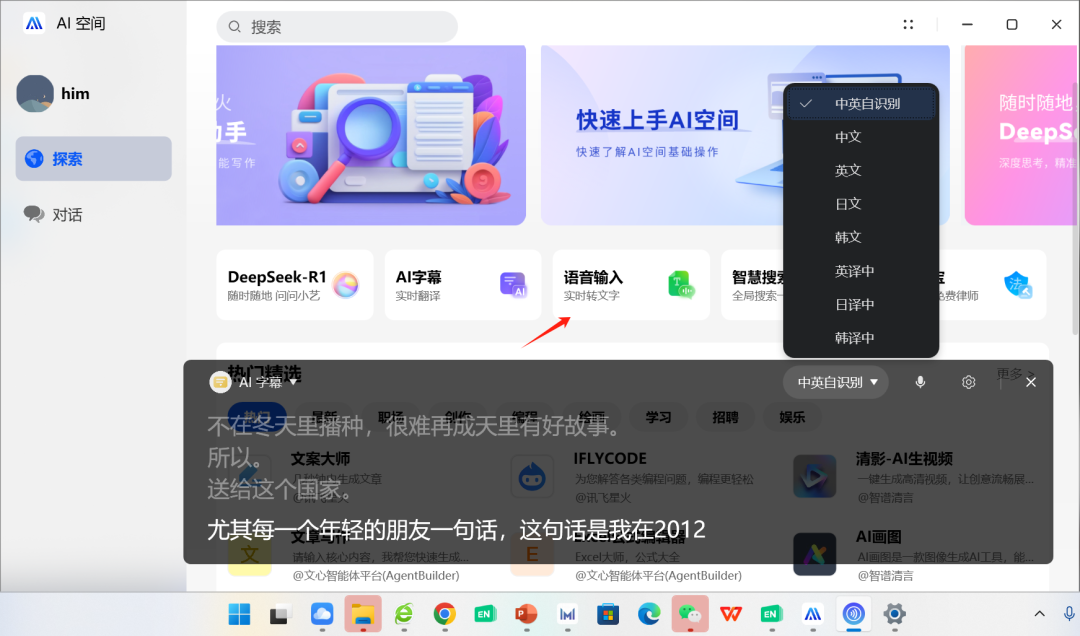This screenshot has width=1080, height=636.
Task: Open subtitle settings gear icon
Action: tap(968, 382)
